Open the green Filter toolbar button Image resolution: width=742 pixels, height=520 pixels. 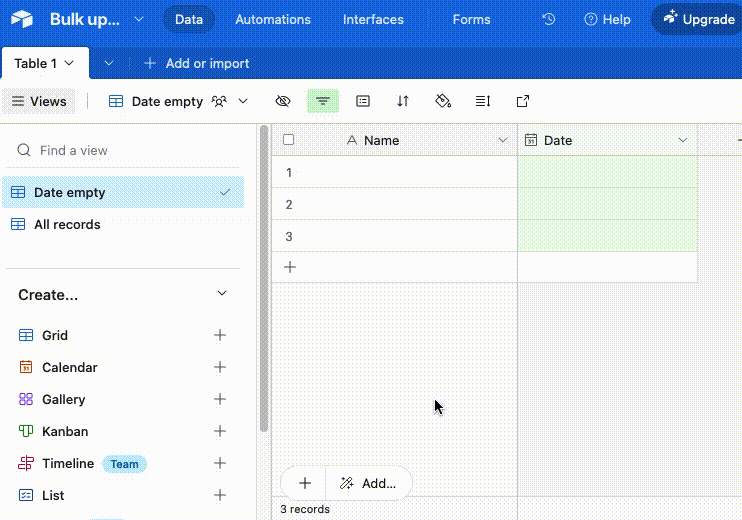coord(323,101)
